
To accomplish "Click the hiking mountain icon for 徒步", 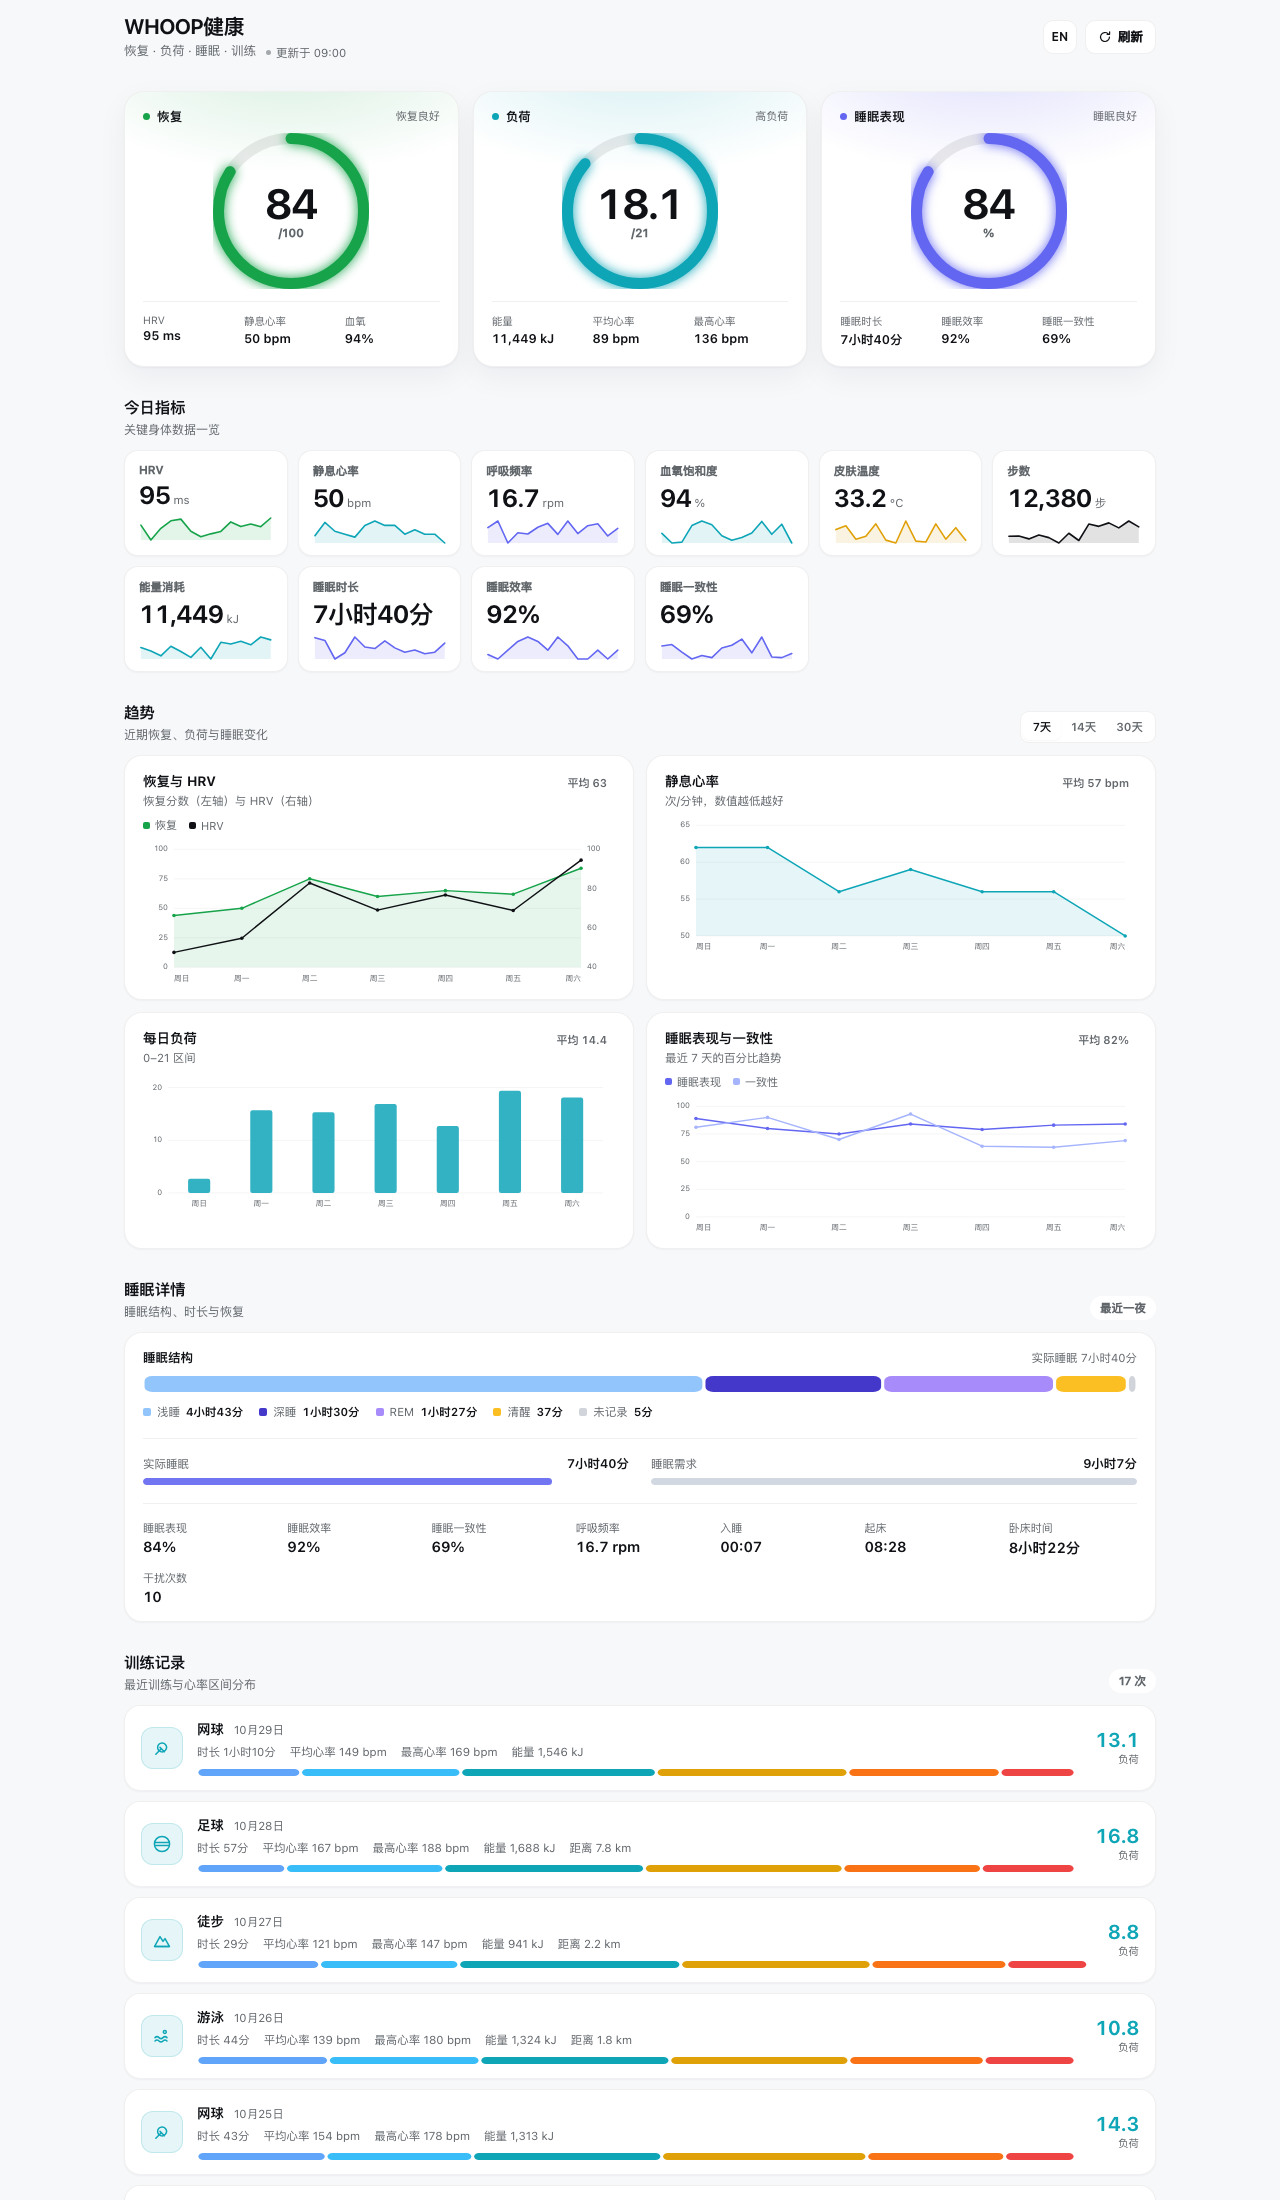I will pyautogui.click(x=162, y=1940).
